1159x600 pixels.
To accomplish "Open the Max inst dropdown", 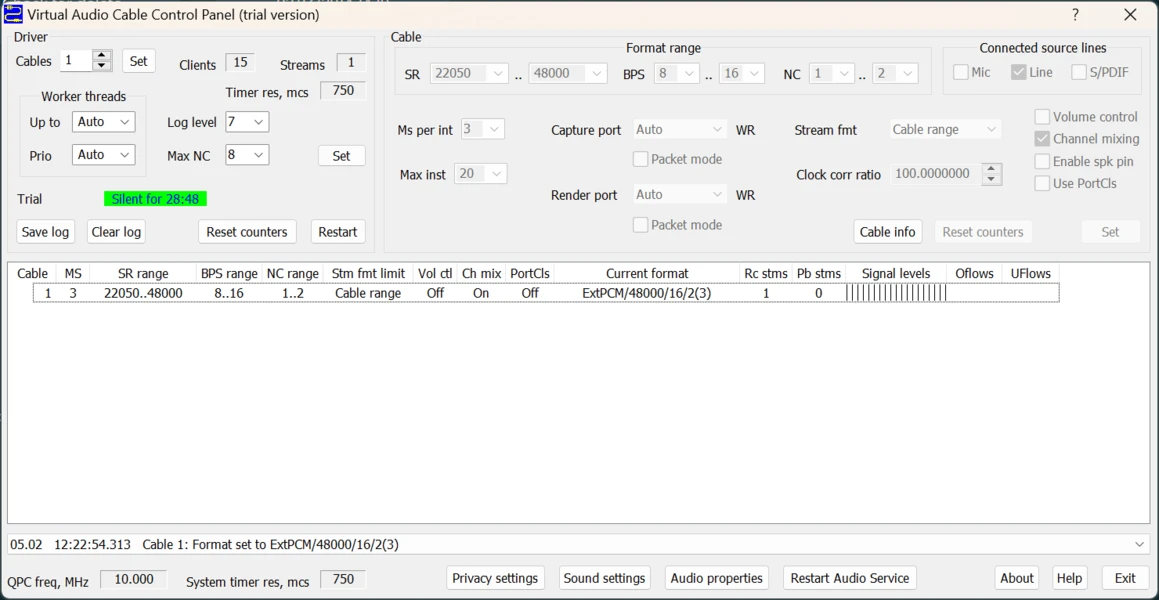I will 480,174.
